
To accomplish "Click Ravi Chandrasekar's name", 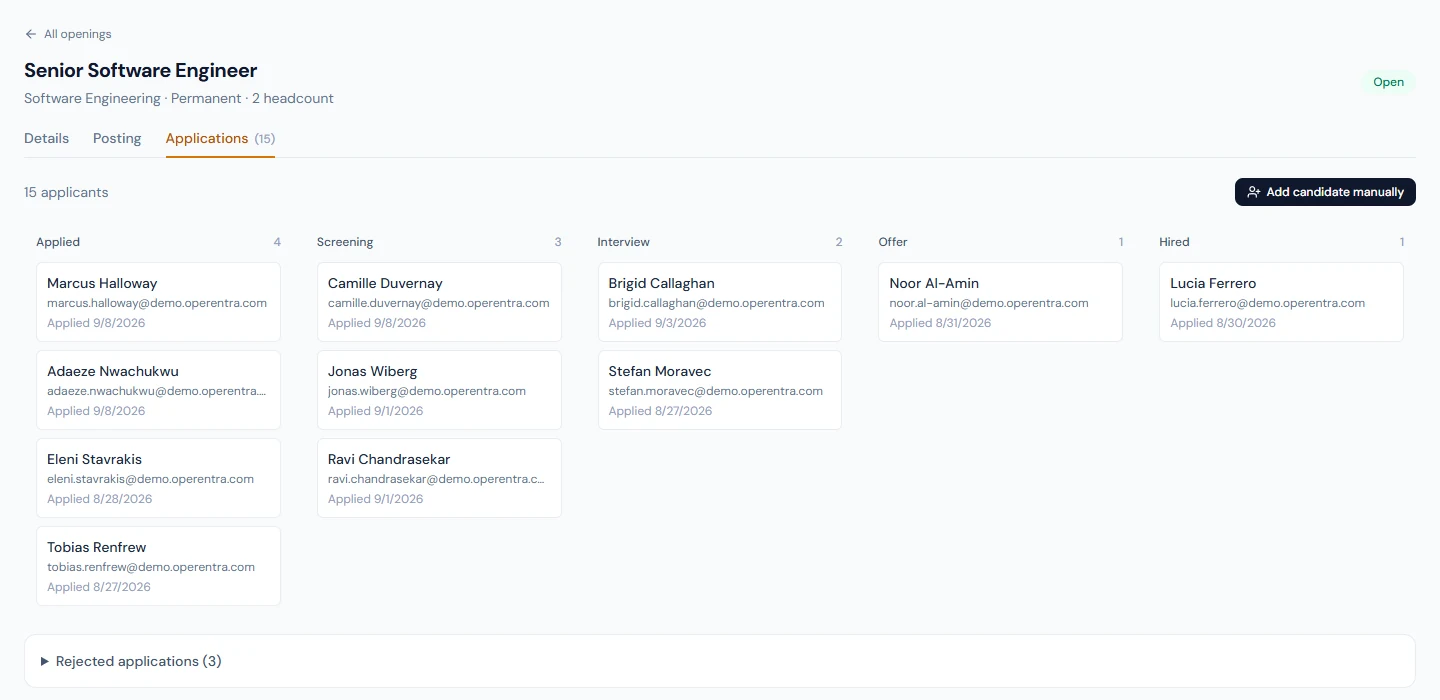I will 389,459.
